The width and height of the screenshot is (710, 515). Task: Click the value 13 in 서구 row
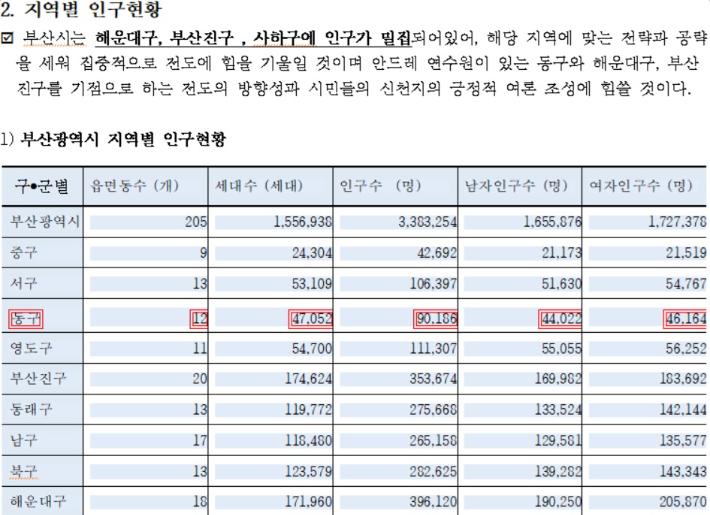click(200, 284)
